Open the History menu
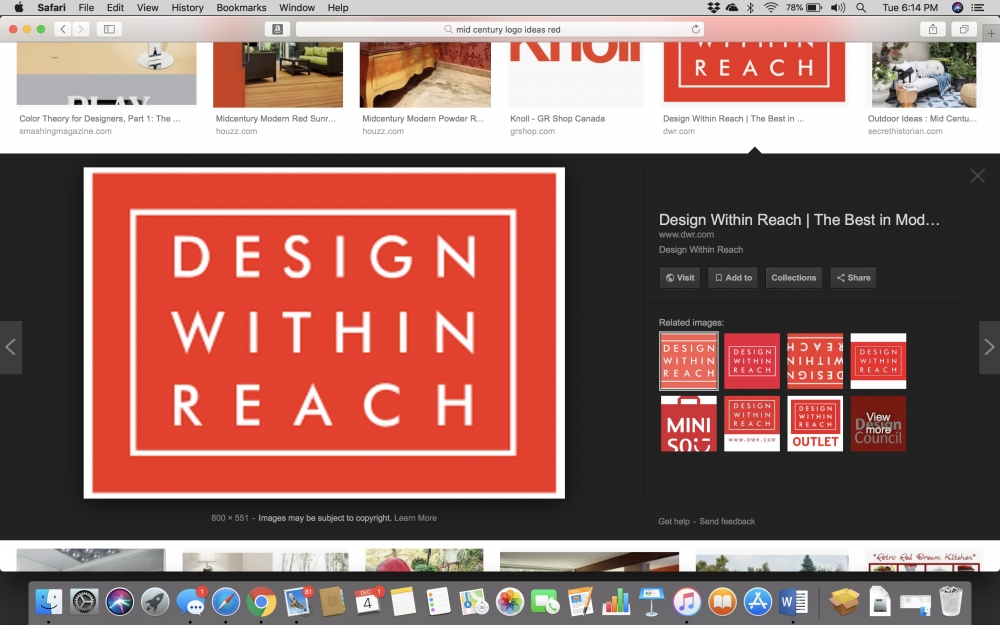The width and height of the screenshot is (1000, 625). [x=187, y=7]
